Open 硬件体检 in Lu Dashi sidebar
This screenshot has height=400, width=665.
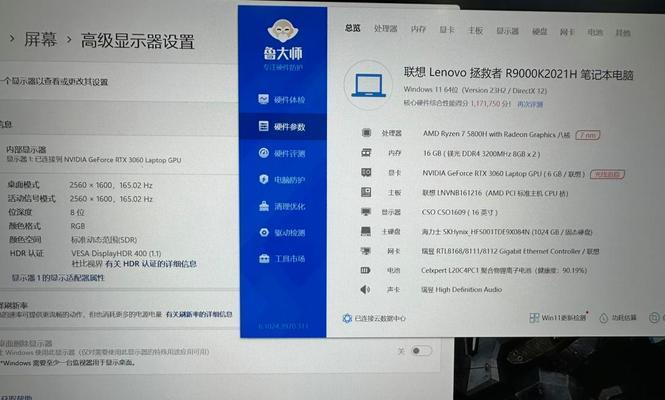click(x=282, y=100)
